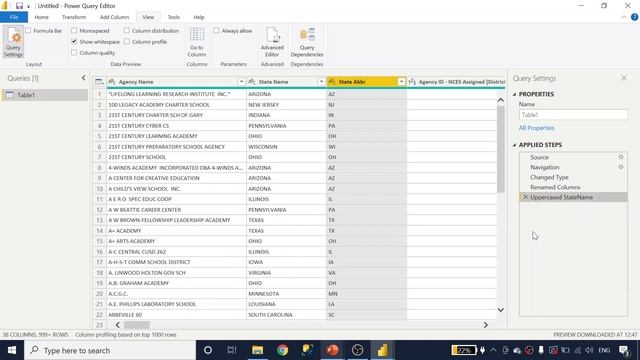The image size is (640, 360).
Task: Uncheck Show whitespace checkbox
Action: 74,42
